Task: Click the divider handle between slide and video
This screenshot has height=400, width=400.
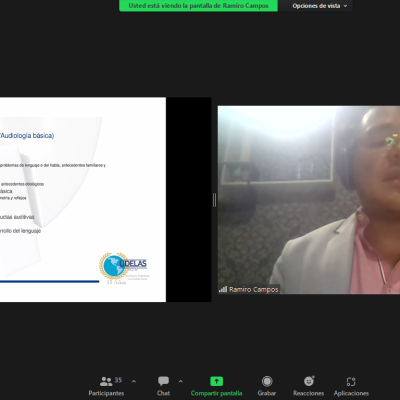Action: pyautogui.click(x=214, y=200)
